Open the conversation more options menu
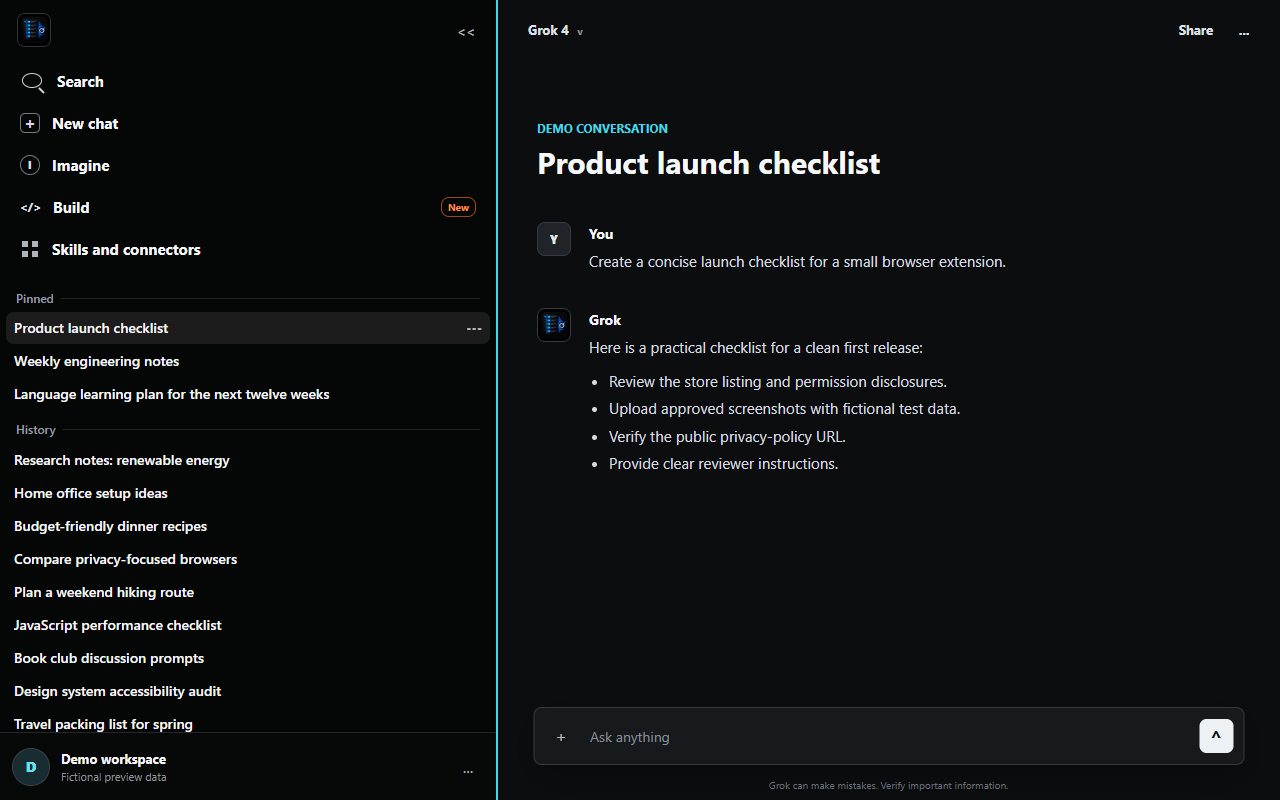 coord(1244,32)
